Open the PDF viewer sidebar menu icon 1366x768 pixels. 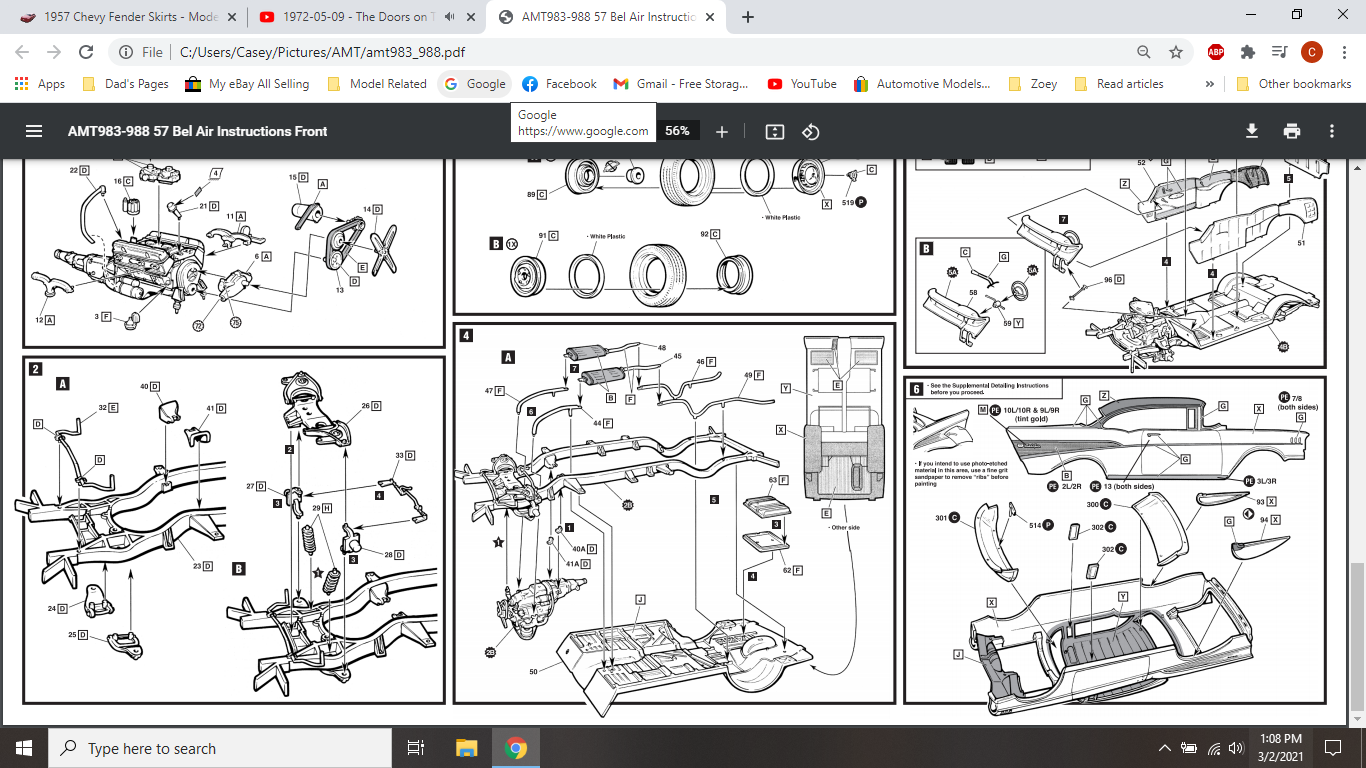[34, 131]
